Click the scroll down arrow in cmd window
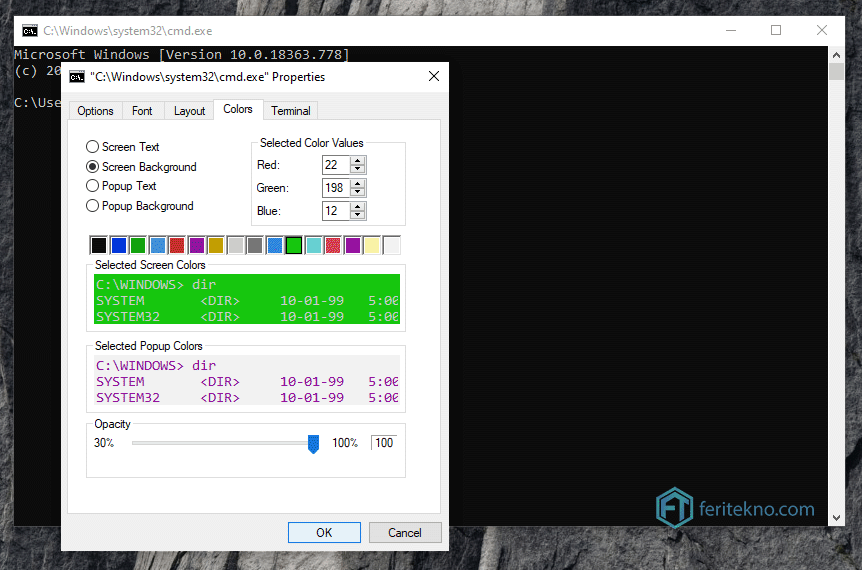Image resolution: width=862 pixels, height=570 pixels. 836,517
